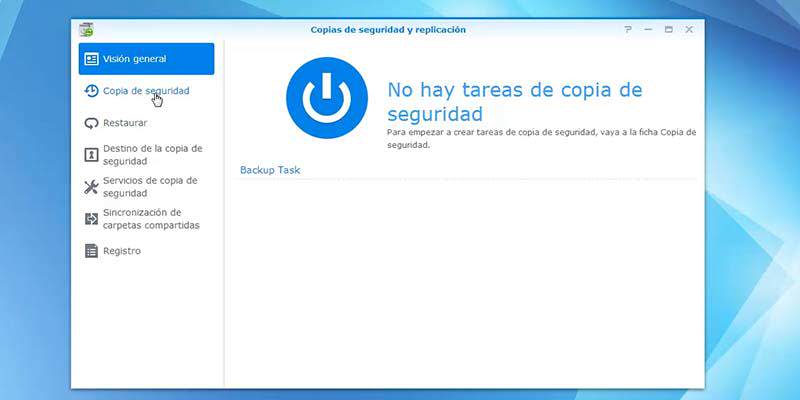Image resolution: width=800 pixels, height=400 pixels.
Task: Click the Destino de la copia icon
Action: [91, 155]
